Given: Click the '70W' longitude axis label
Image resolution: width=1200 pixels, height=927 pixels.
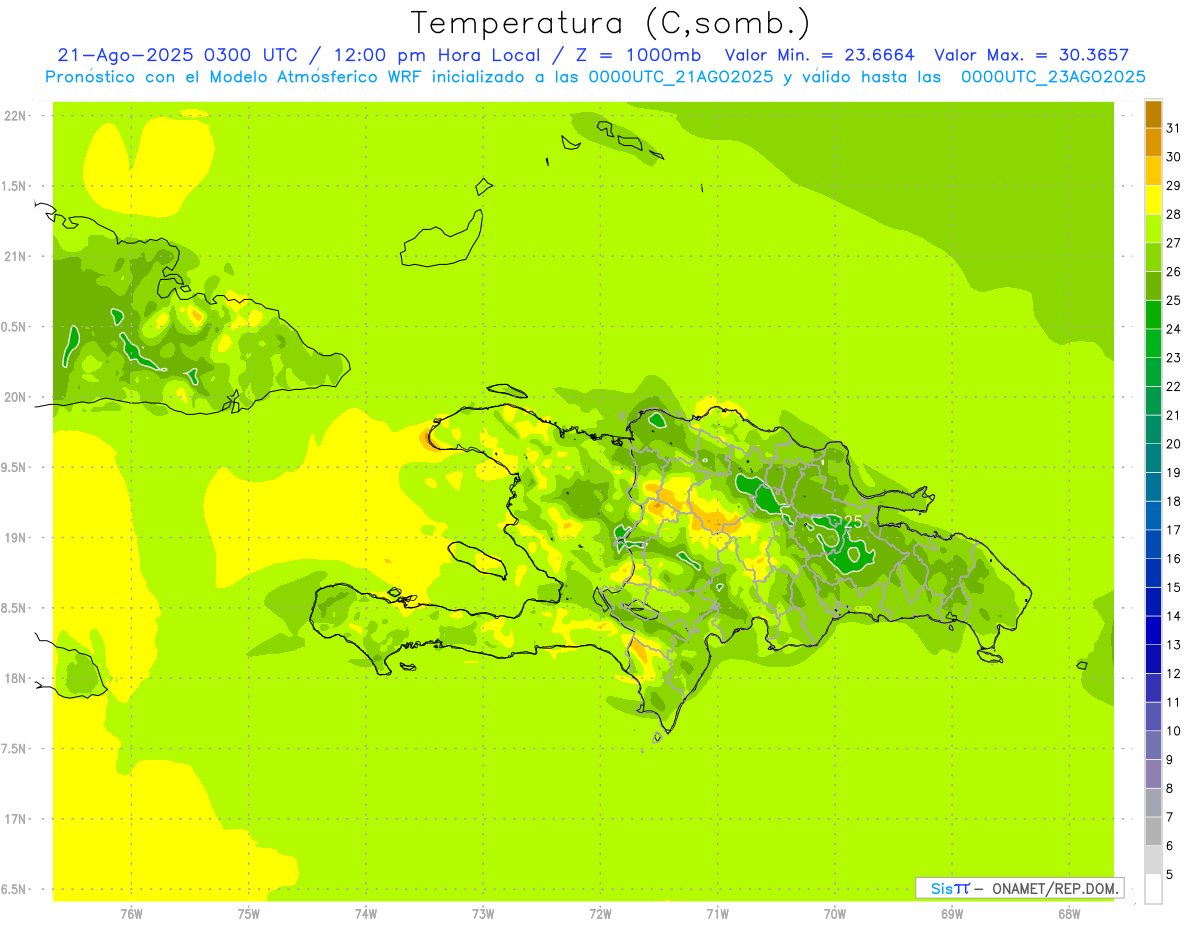Looking at the screenshot, I should tap(835, 913).
